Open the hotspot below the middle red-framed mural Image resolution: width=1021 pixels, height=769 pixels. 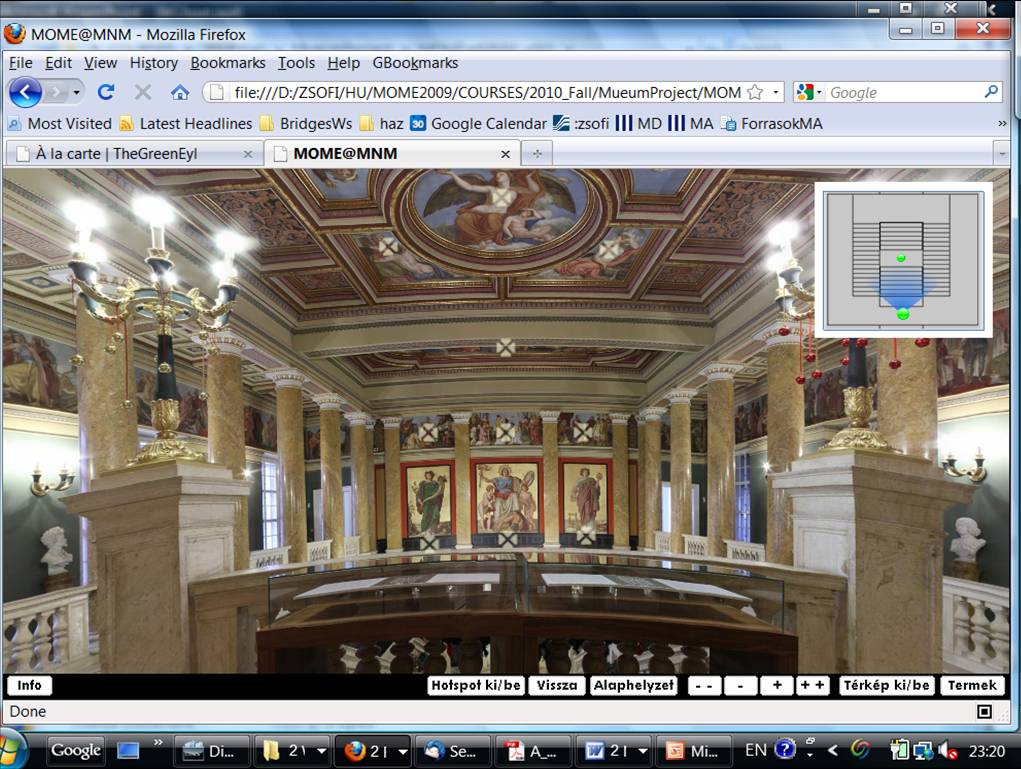(507, 539)
